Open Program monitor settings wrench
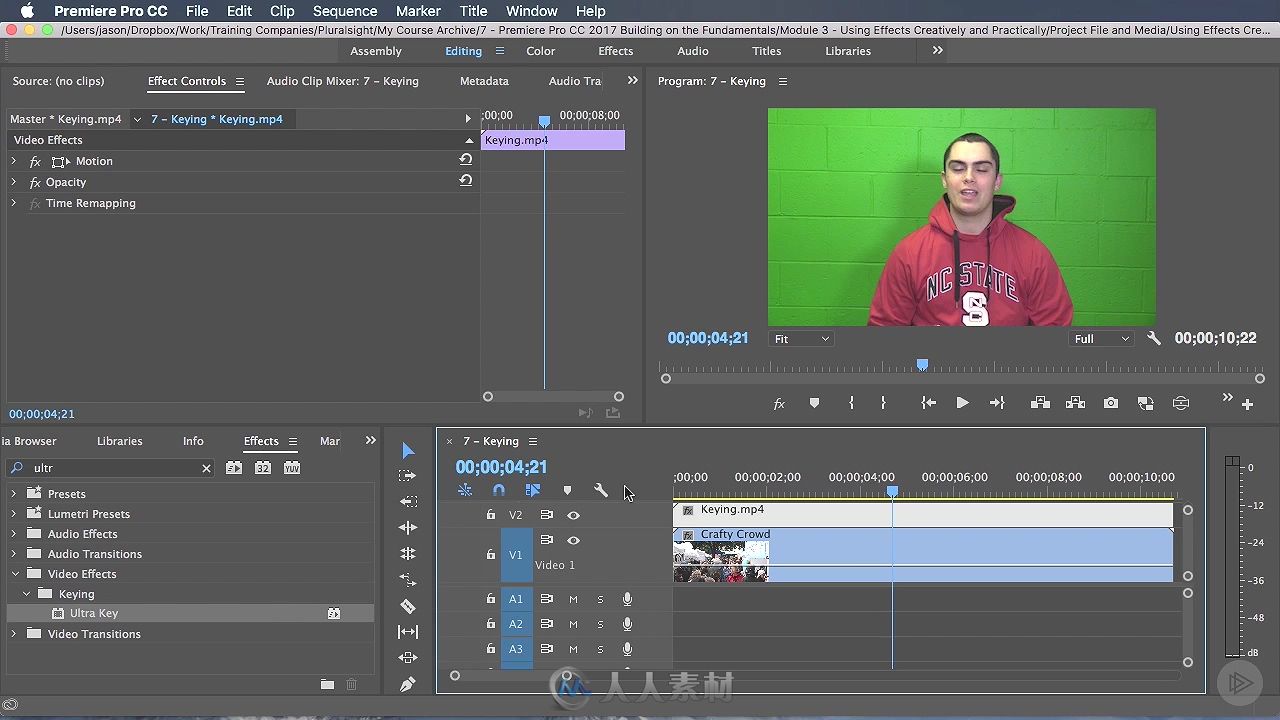Image resolution: width=1280 pixels, height=720 pixels. [x=1154, y=339]
